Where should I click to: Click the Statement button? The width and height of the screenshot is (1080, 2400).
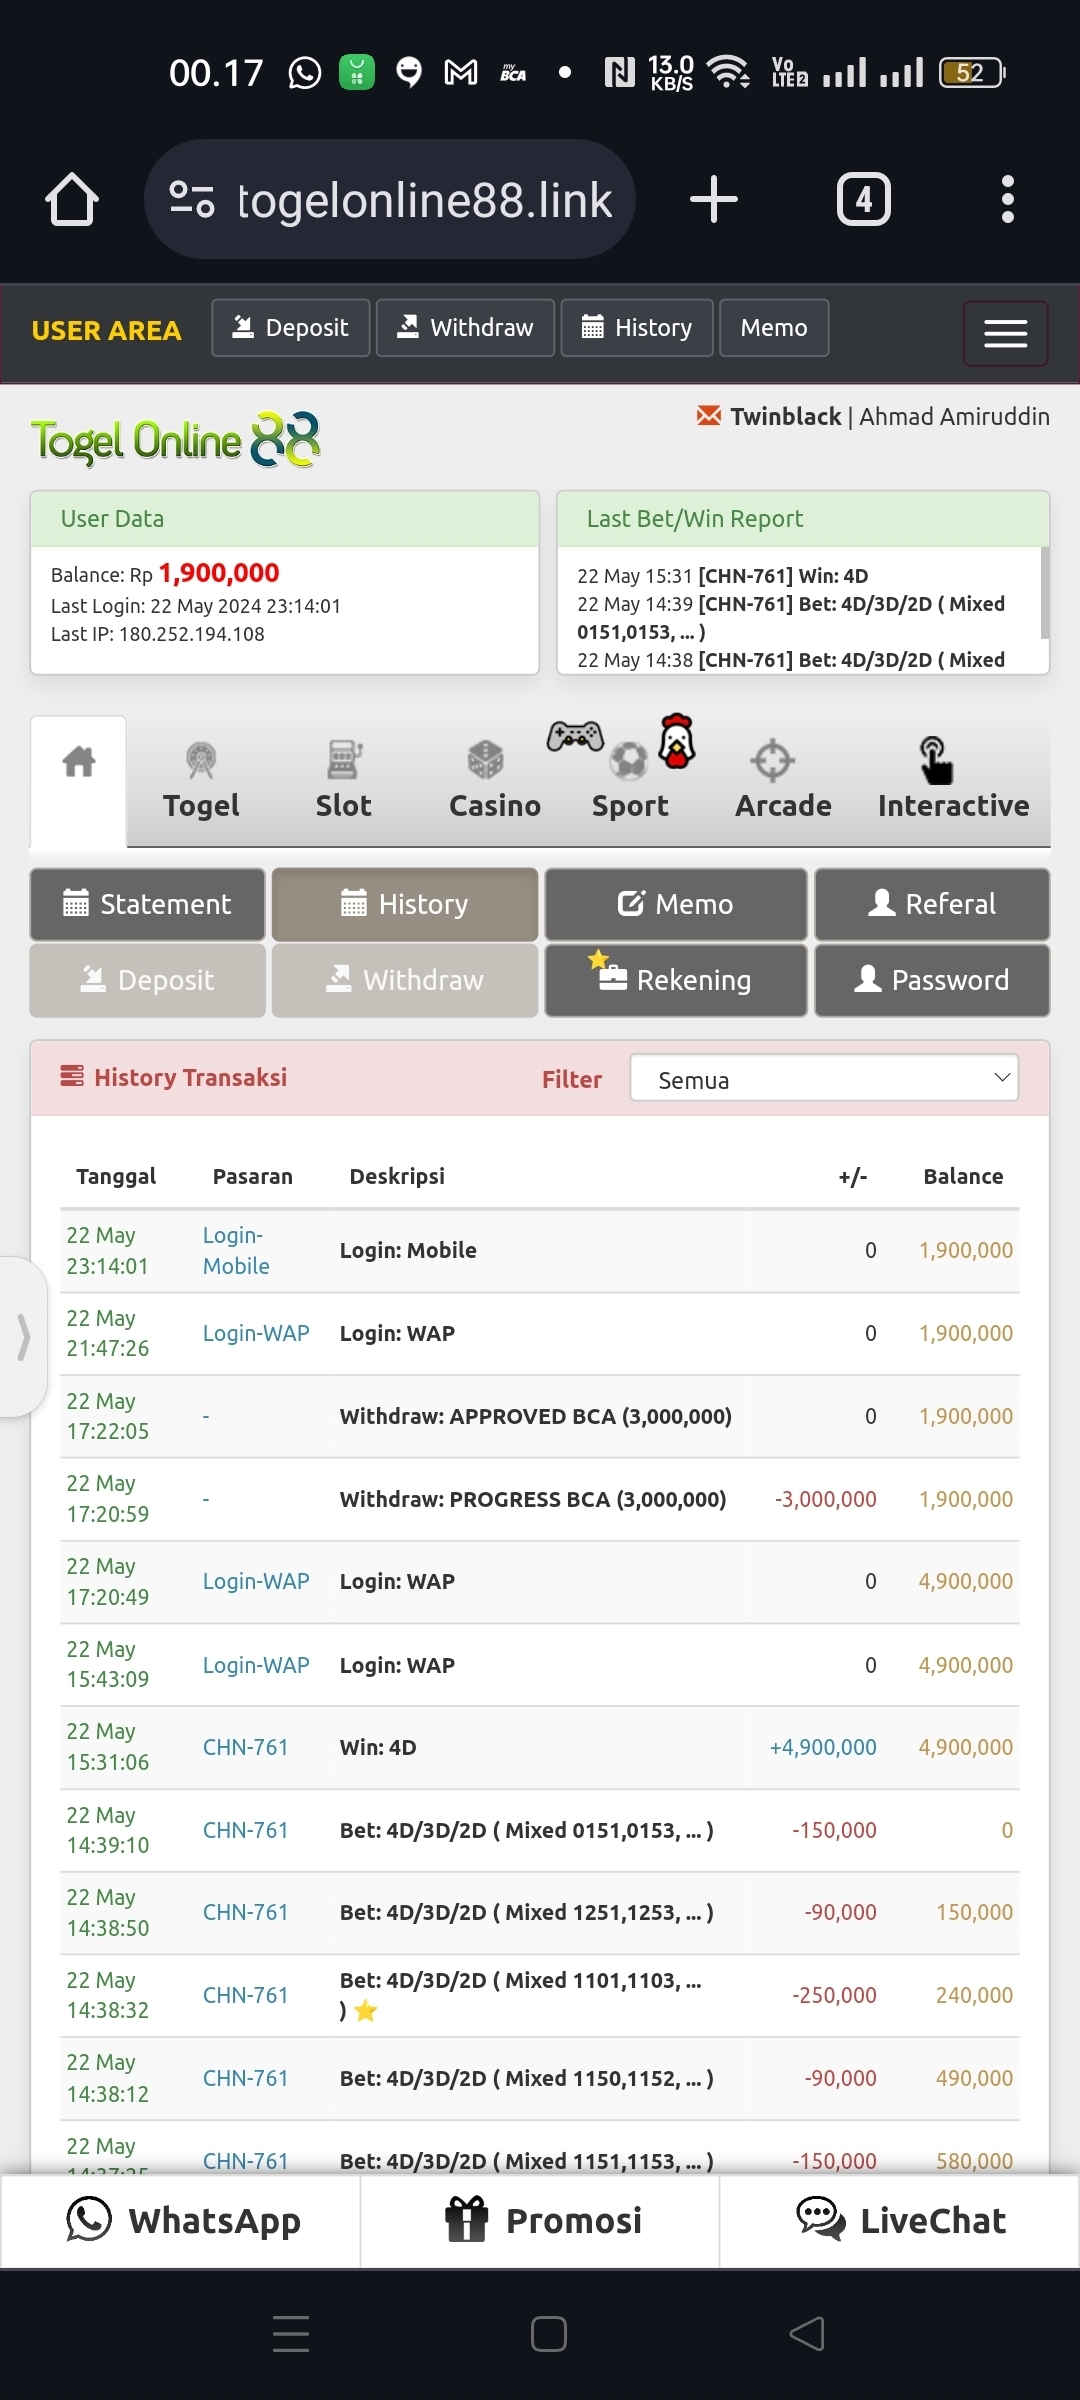[148, 904]
